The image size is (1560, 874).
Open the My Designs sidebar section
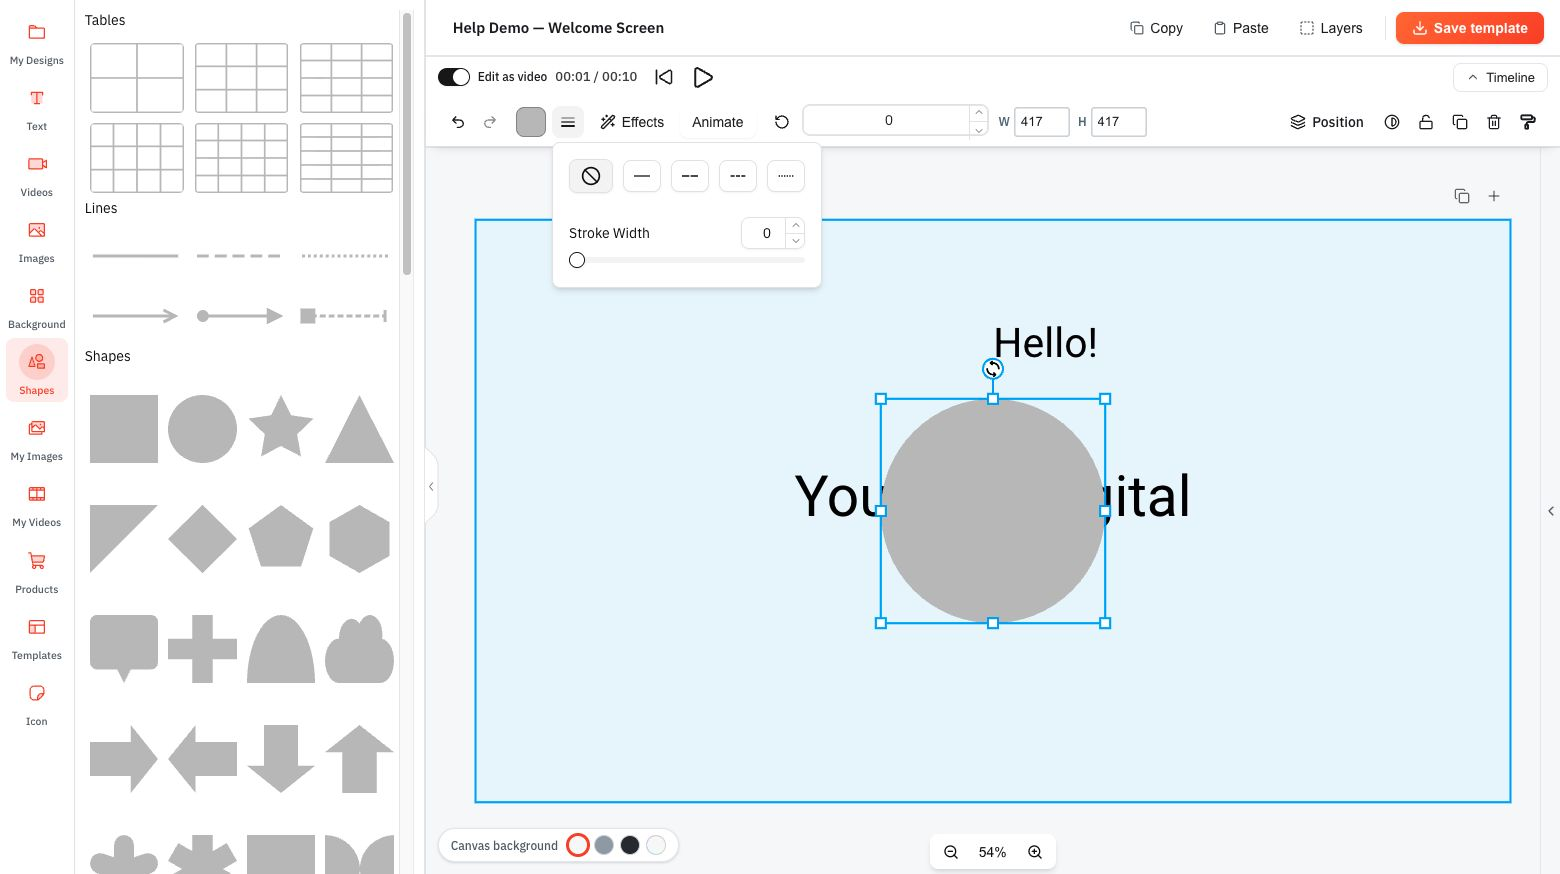pyautogui.click(x=37, y=45)
